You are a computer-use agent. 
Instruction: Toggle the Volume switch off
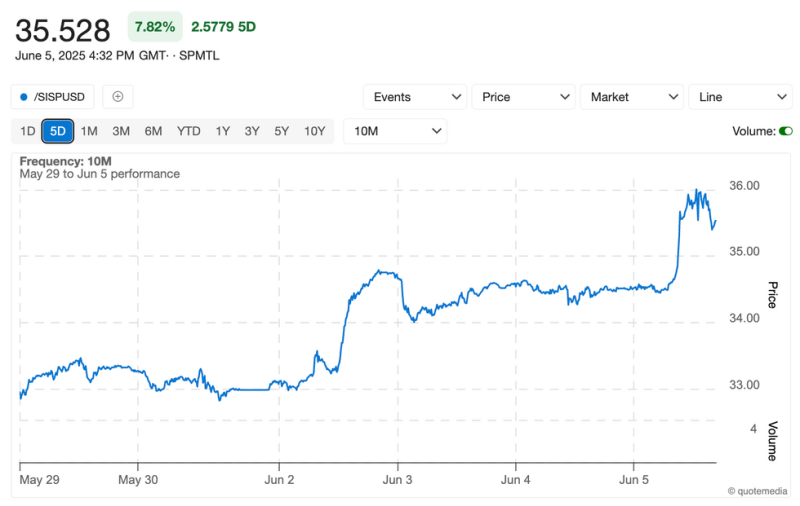point(786,131)
